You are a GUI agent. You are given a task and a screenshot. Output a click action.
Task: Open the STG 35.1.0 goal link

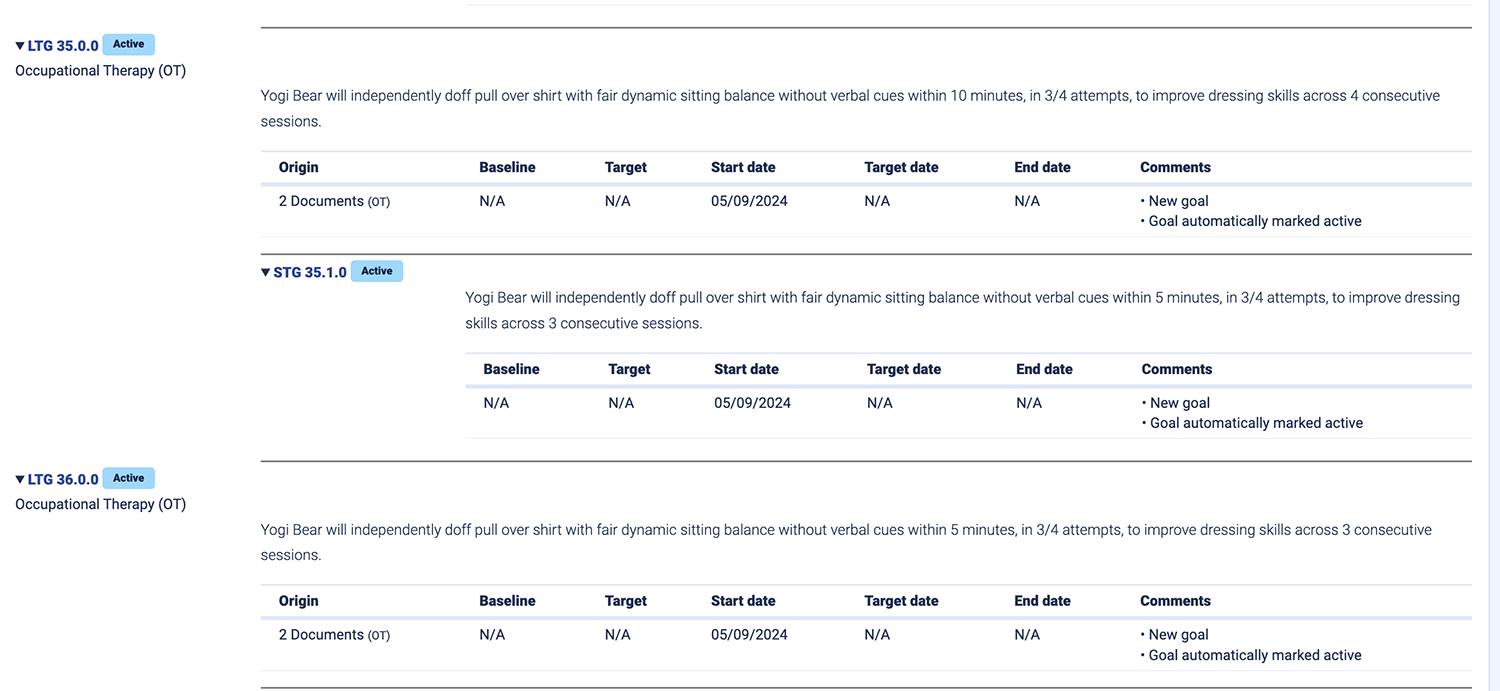click(x=310, y=272)
